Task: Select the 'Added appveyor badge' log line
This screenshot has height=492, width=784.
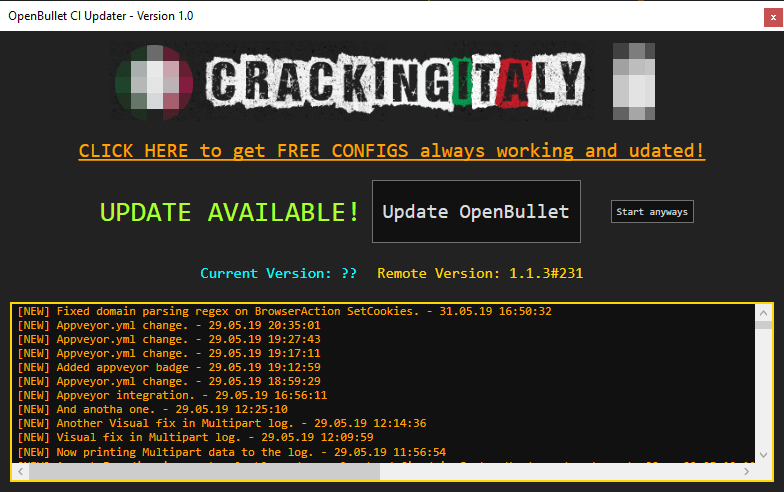Action: 168,367
